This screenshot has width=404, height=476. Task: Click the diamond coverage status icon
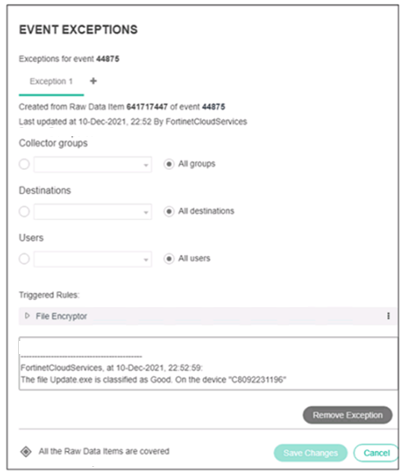tap(26, 452)
